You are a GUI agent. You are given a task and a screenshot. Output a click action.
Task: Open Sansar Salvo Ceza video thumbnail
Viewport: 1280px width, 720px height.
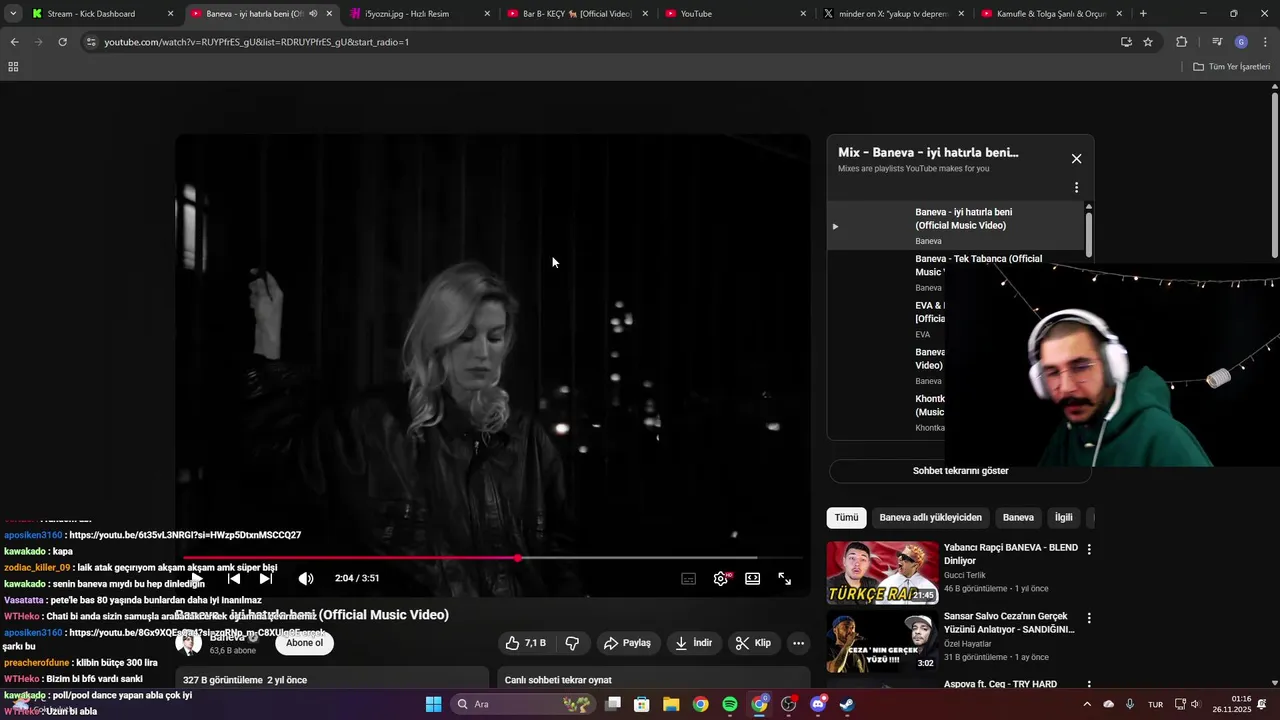click(x=882, y=642)
